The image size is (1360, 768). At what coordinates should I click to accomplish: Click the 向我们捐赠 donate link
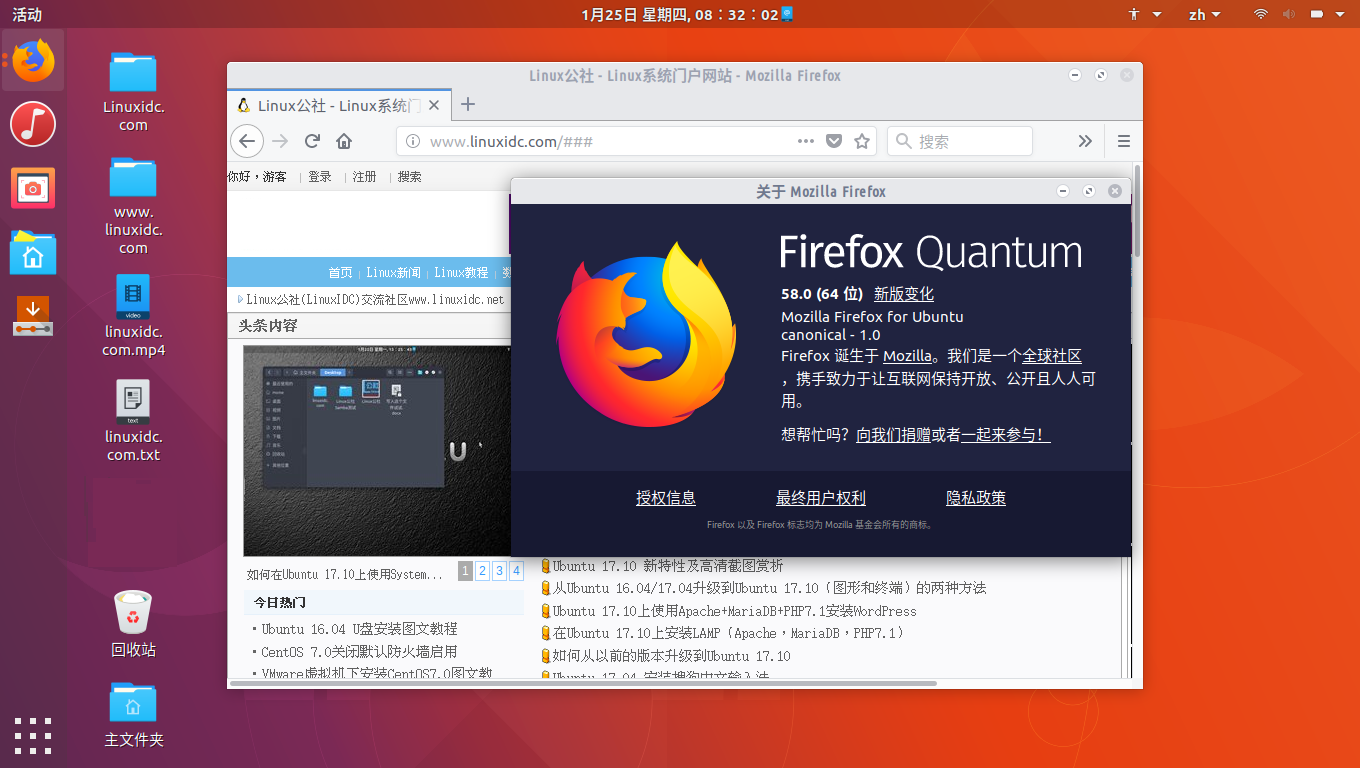(893, 435)
